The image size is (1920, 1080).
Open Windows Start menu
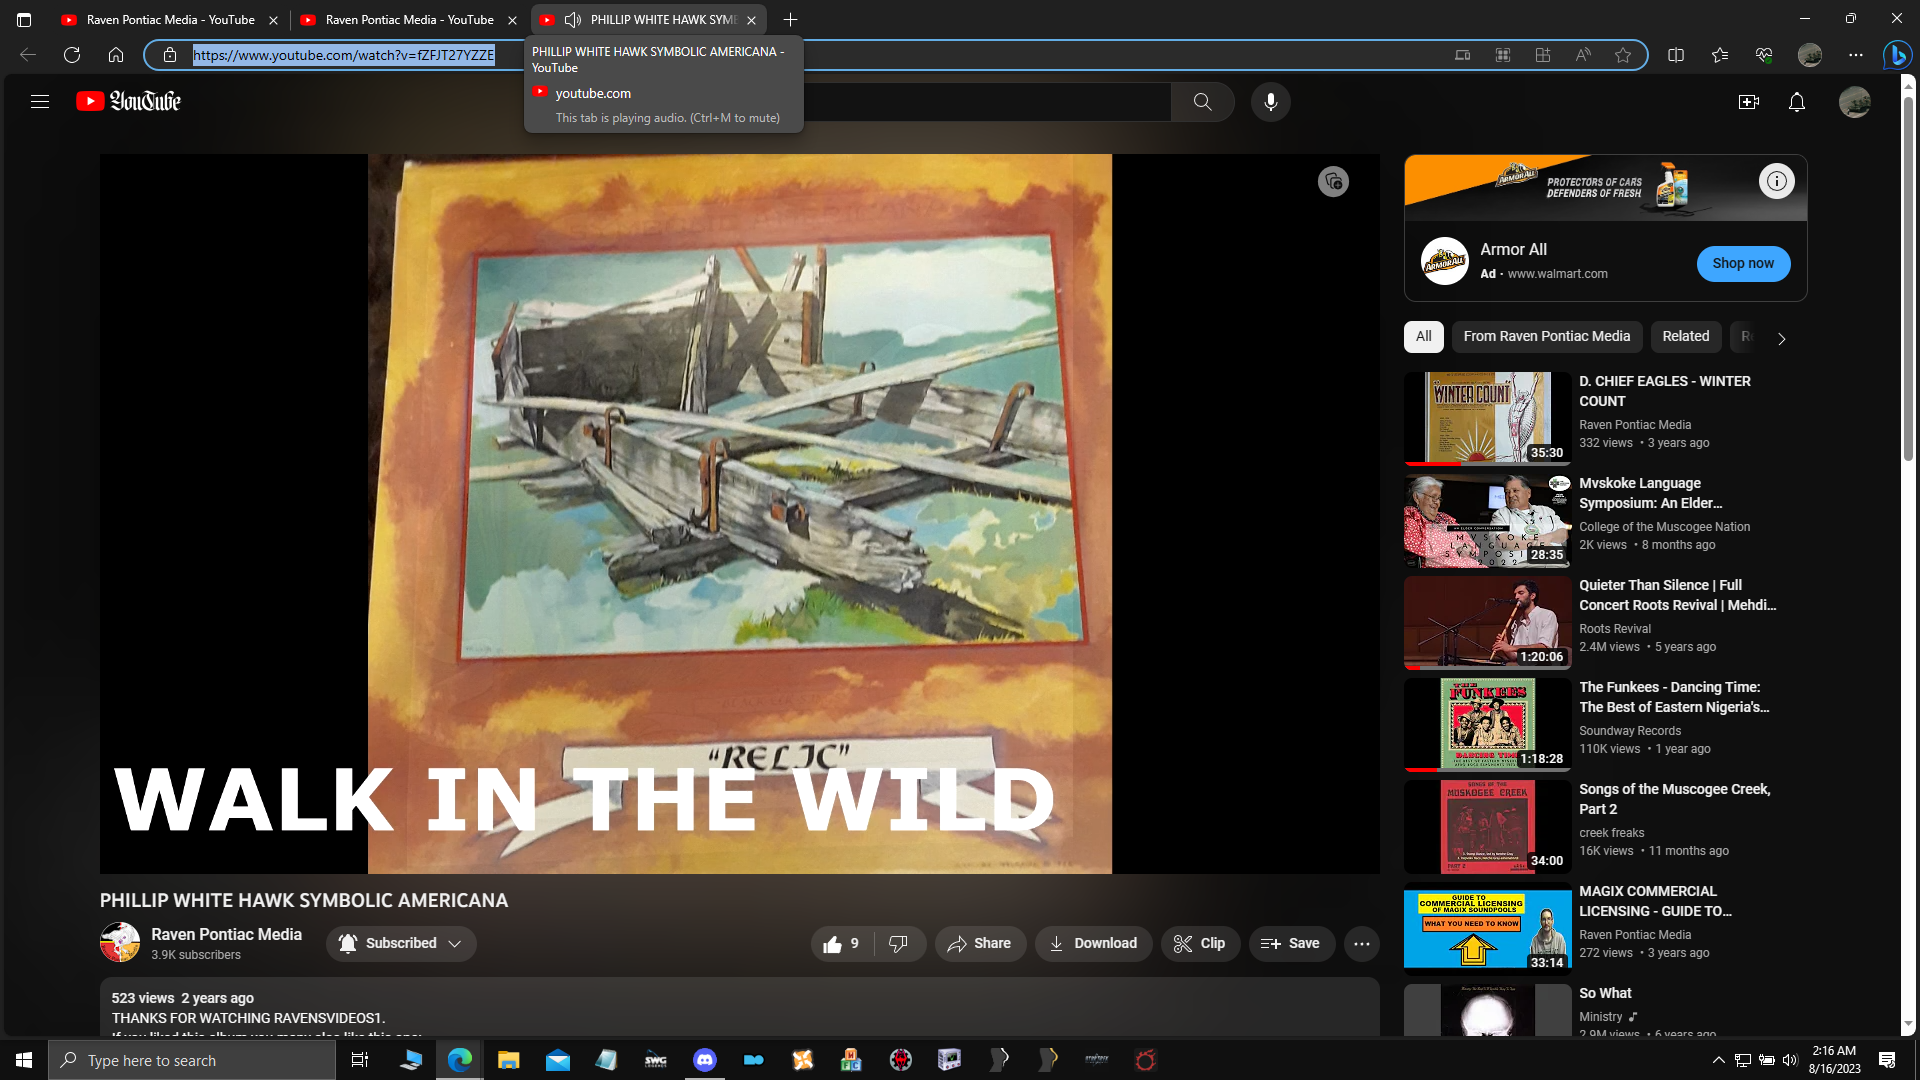(24, 1060)
